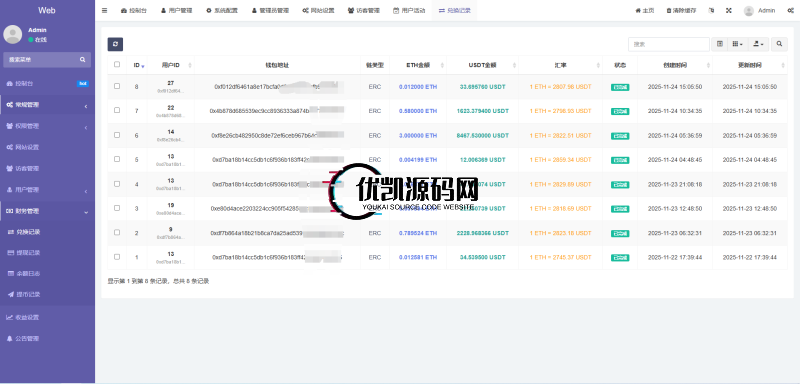Open 访客管理 in the sidebar

click(x=47, y=169)
